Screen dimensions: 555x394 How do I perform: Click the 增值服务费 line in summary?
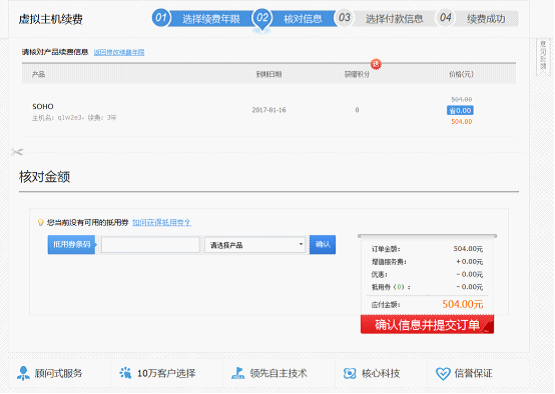click(x=427, y=262)
